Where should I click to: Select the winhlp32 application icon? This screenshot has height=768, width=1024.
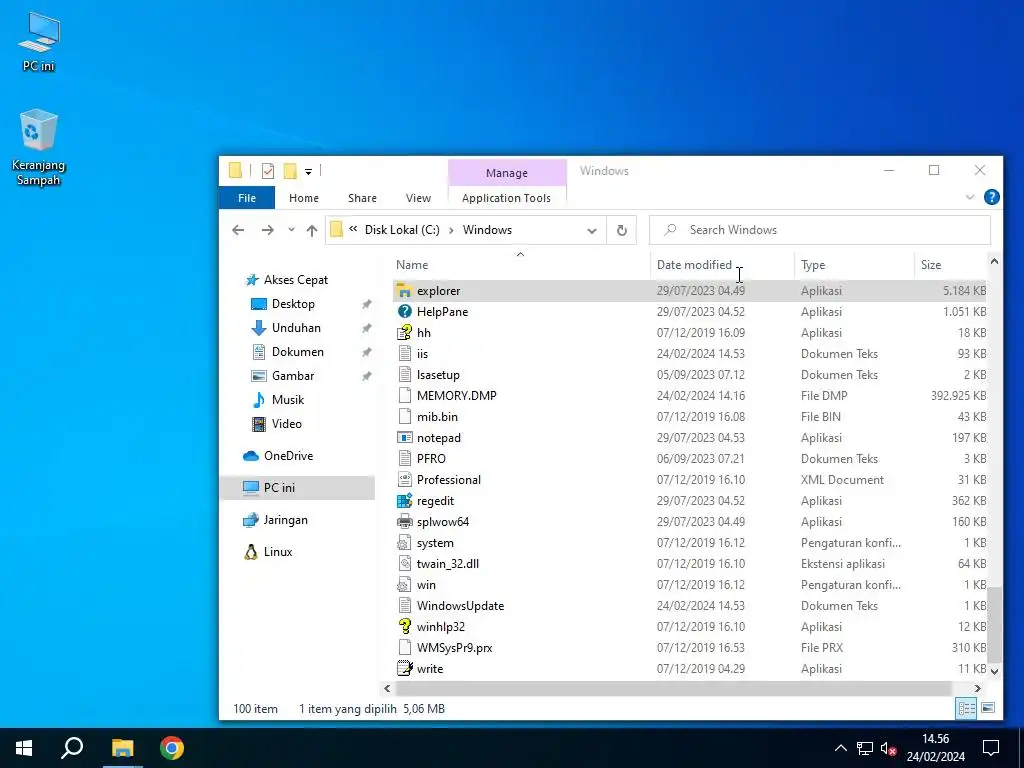(x=404, y=627)
